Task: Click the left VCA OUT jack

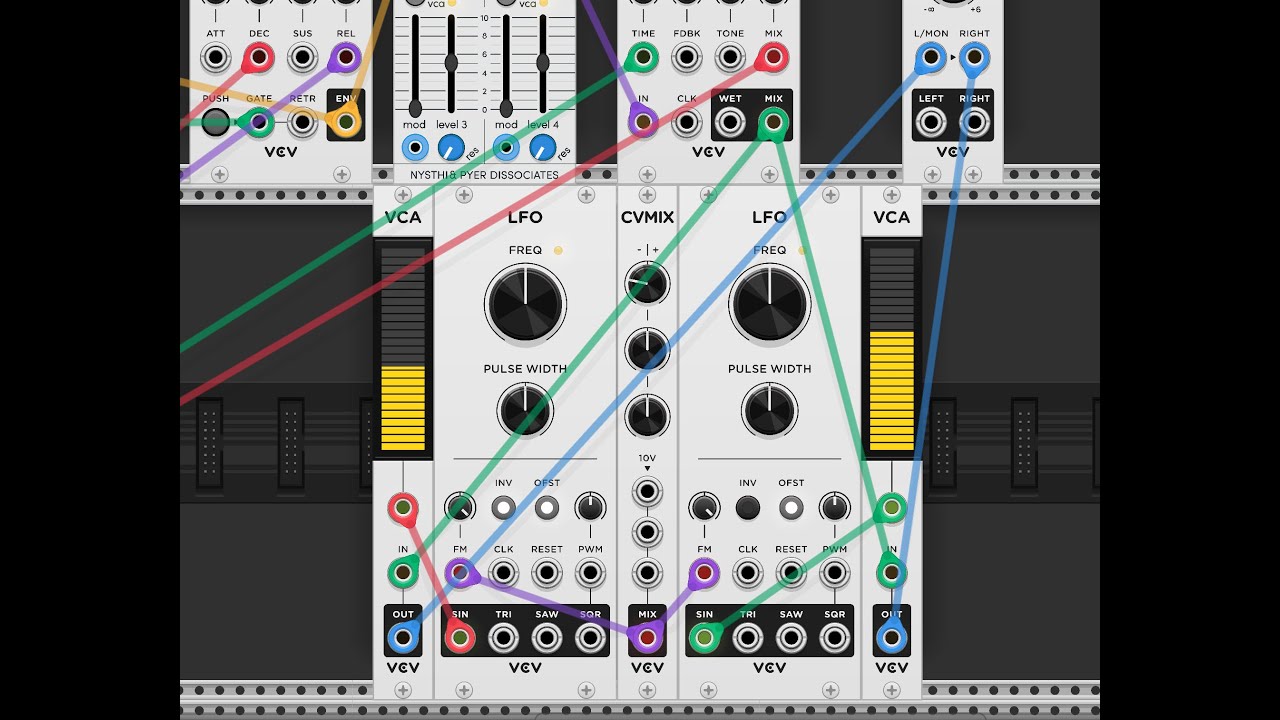Action: (403, 637)
